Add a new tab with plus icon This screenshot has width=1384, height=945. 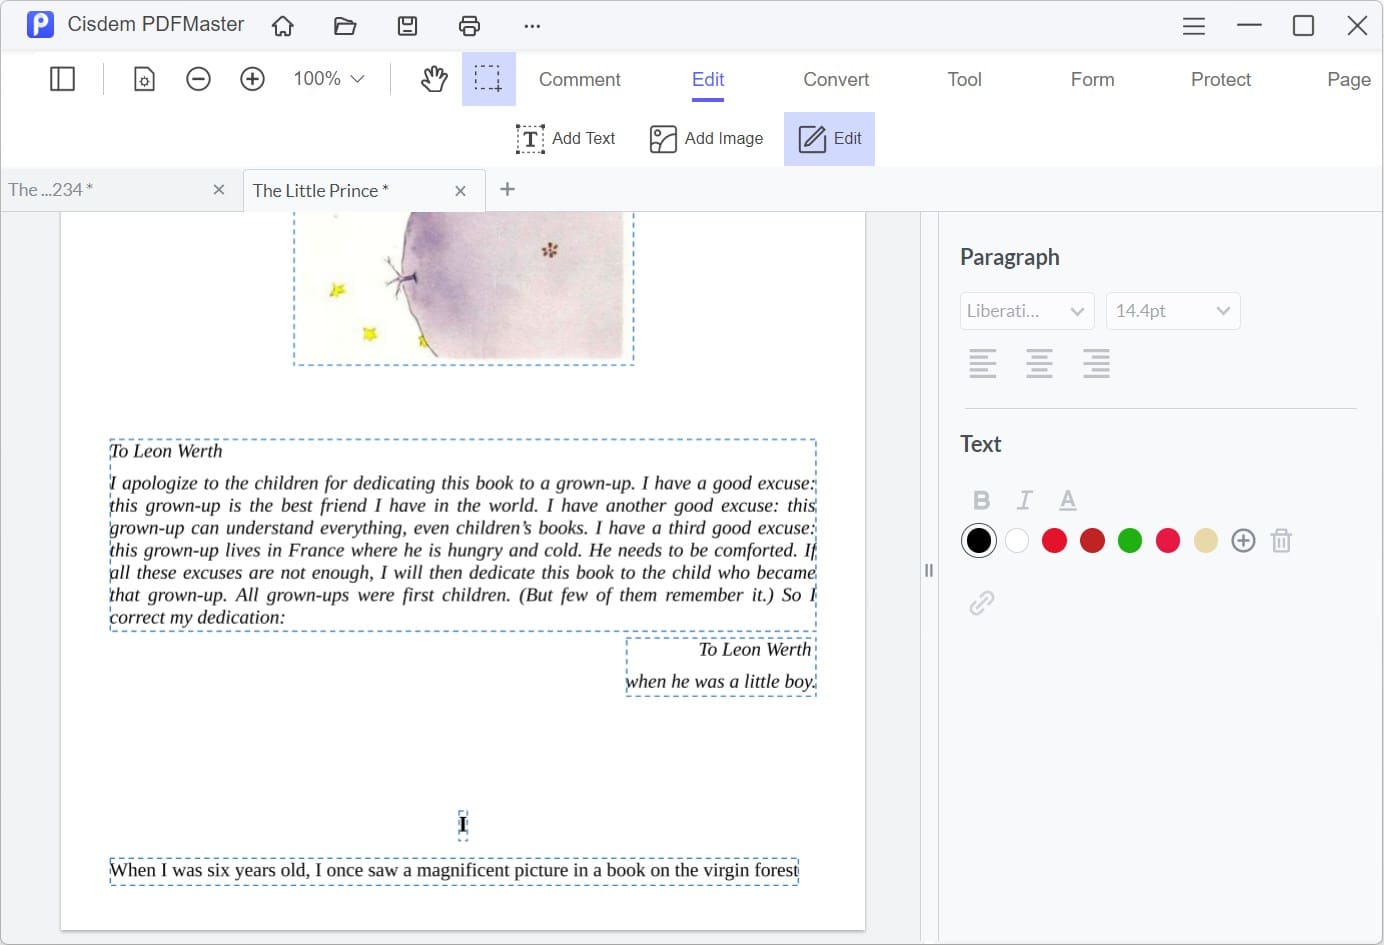(x=507, y=189)
